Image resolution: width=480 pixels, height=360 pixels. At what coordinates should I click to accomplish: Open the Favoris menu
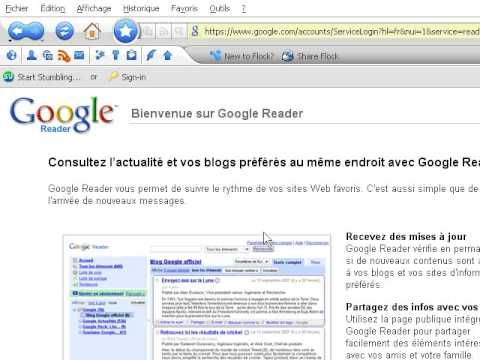pos(184,8)
